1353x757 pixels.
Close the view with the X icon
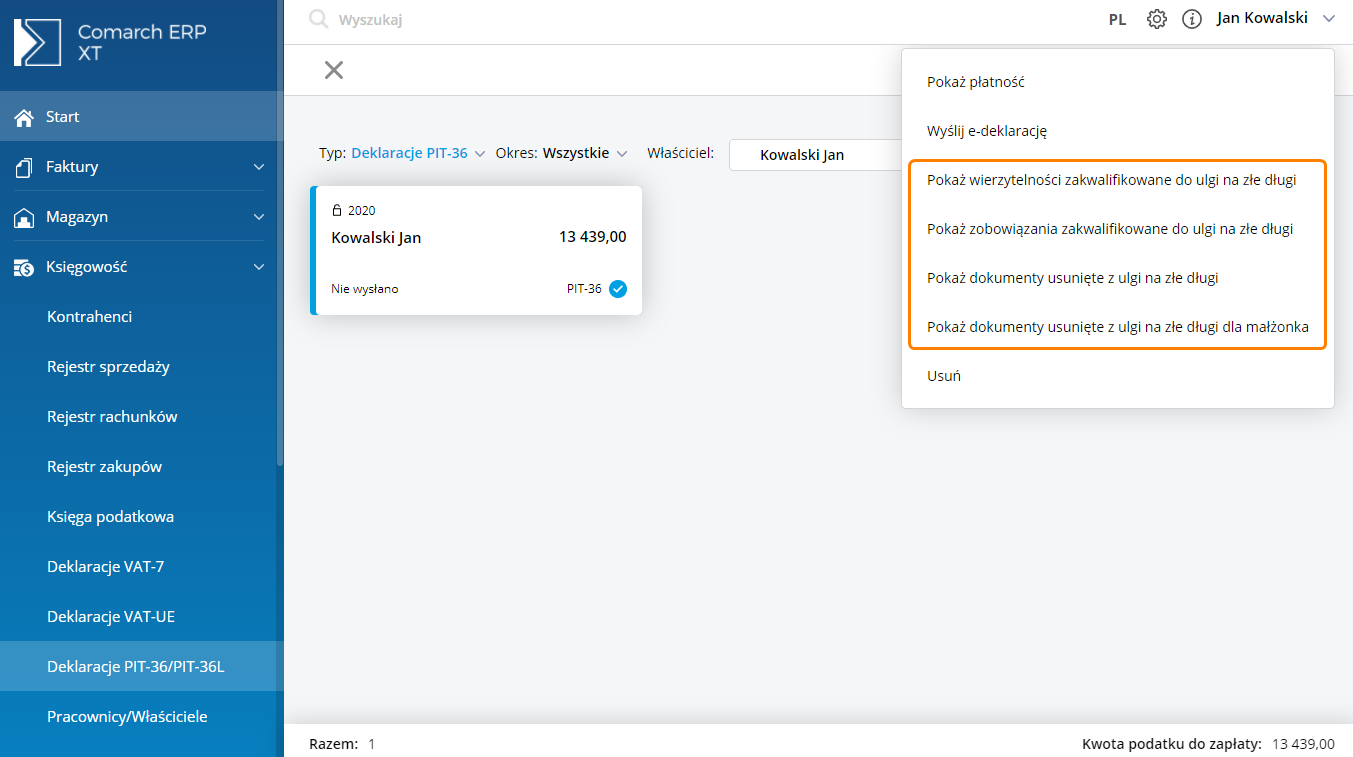click(x=334, y=70)
